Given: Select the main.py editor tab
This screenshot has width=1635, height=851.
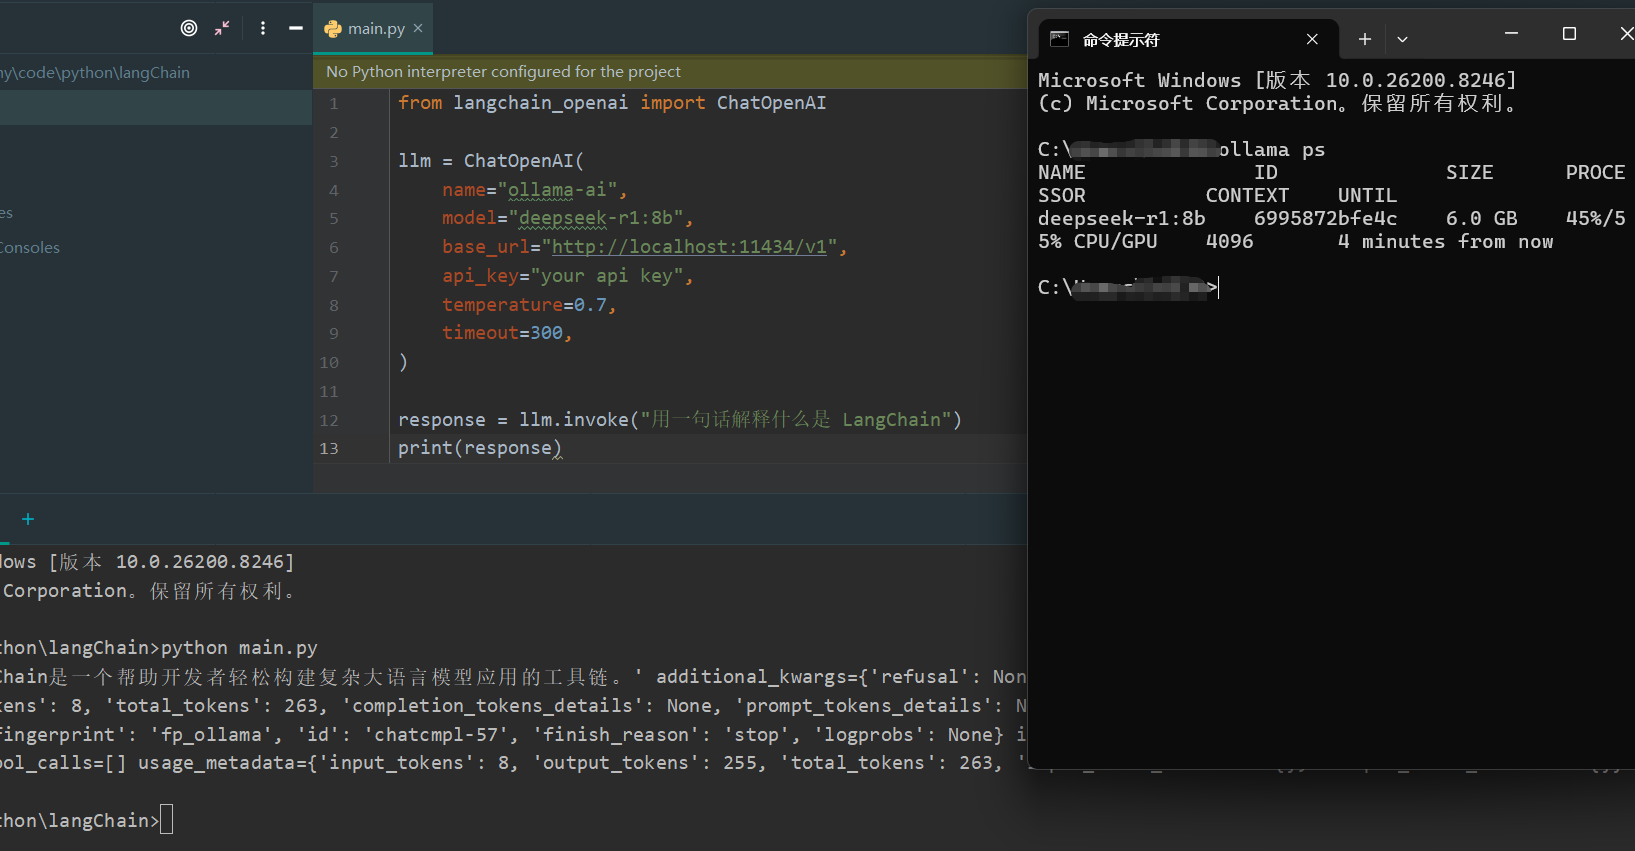Looking at the screenshot, I should pyautogui.click(x=375, y=28).
